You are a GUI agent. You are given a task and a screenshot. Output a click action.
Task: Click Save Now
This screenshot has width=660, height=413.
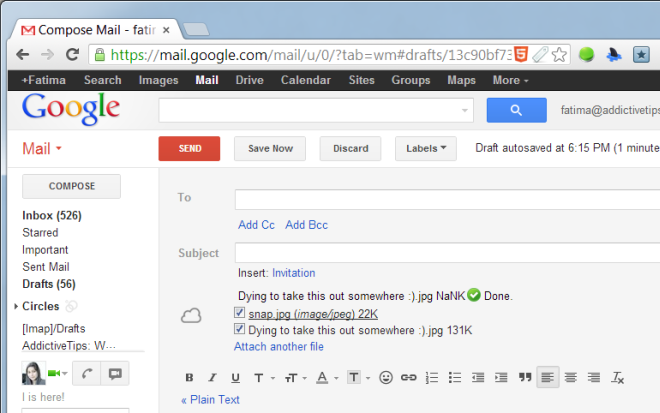click(x=270, y=148)
